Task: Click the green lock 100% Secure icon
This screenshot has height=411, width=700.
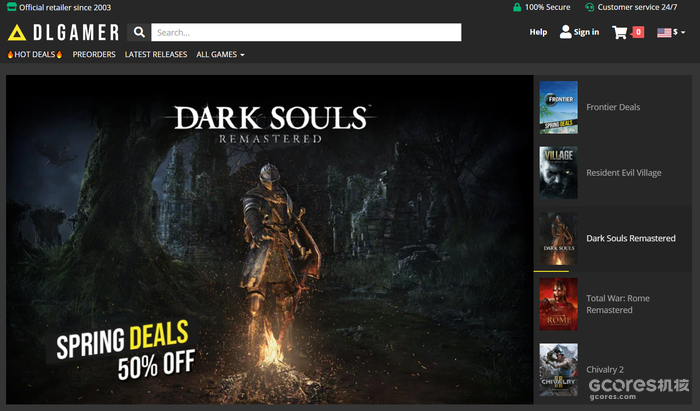Action: (517, 7)
